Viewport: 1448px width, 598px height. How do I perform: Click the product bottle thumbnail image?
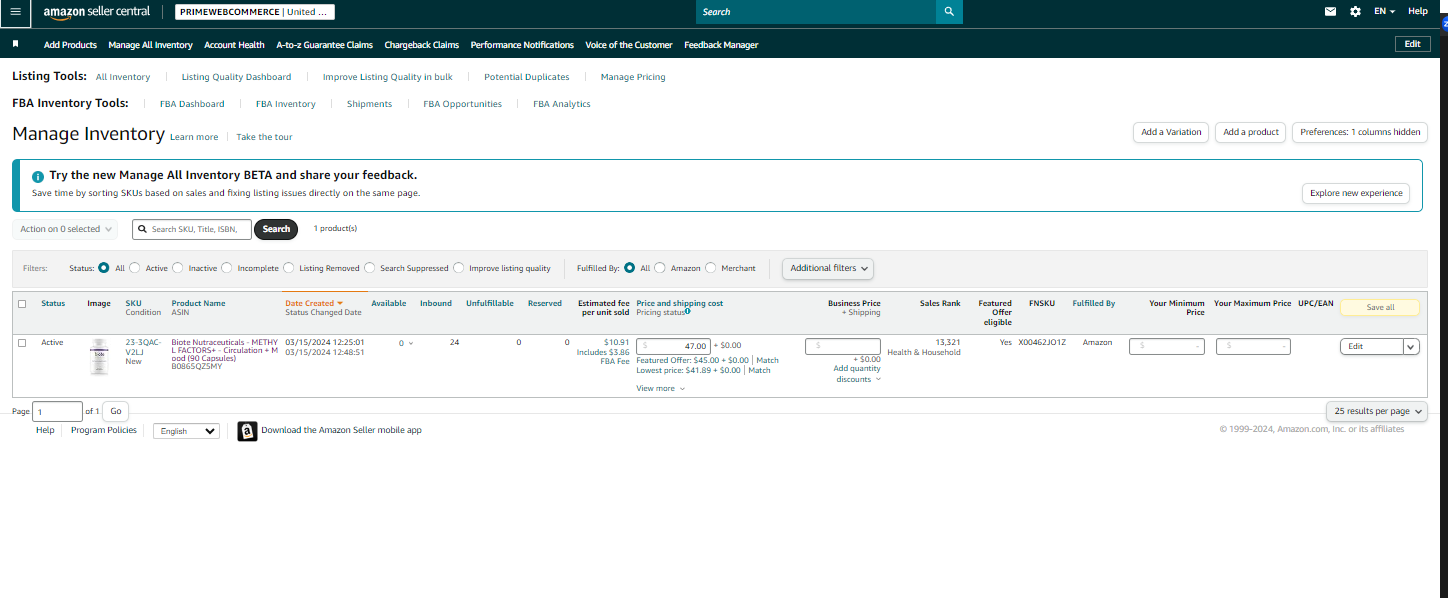tap(99, 357)
